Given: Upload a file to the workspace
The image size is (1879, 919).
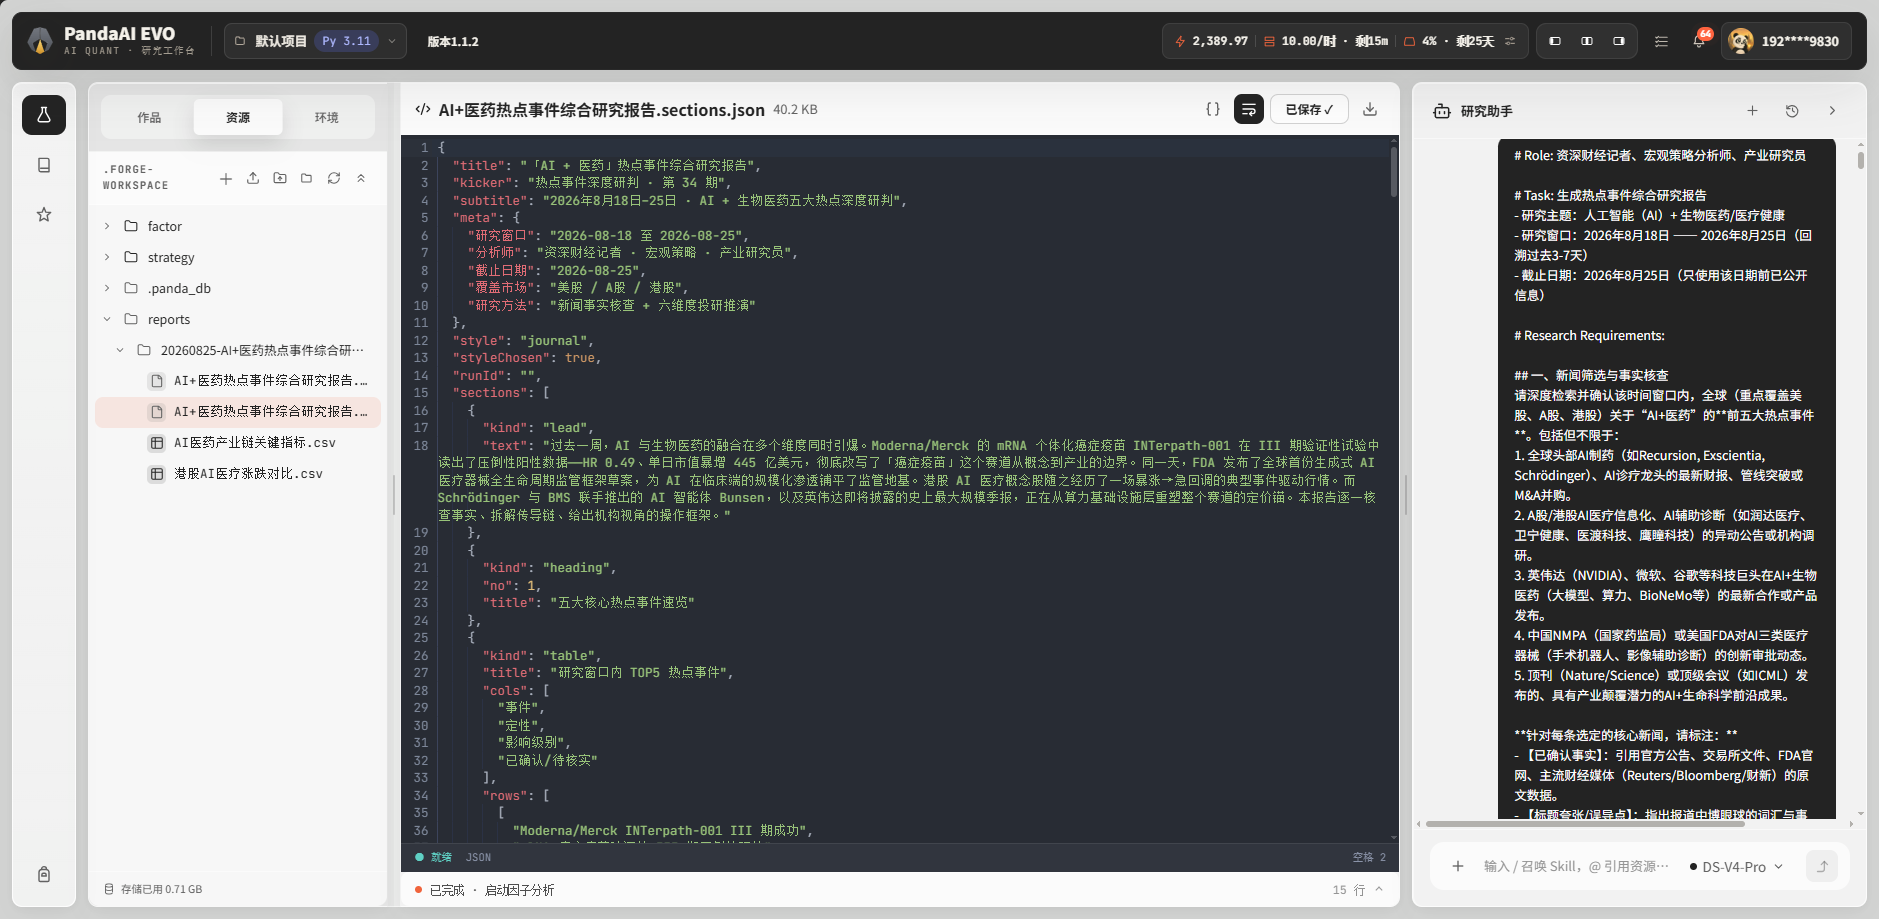Looking at the screenshot, I should 253,178.
